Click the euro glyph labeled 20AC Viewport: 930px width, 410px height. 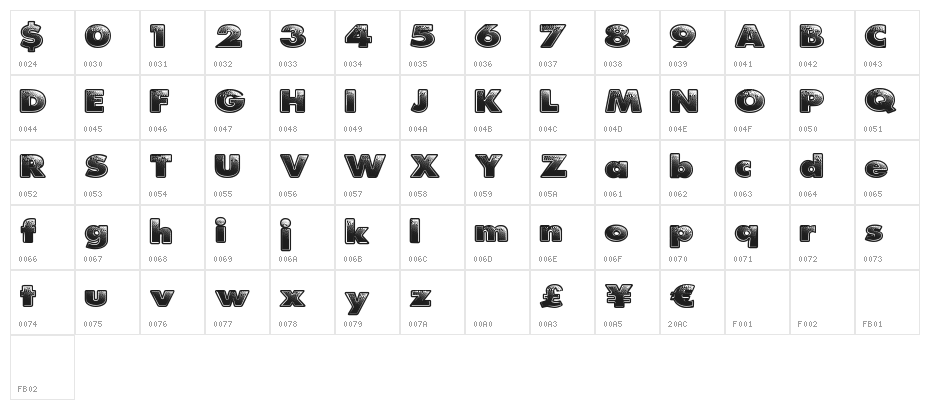682,297
